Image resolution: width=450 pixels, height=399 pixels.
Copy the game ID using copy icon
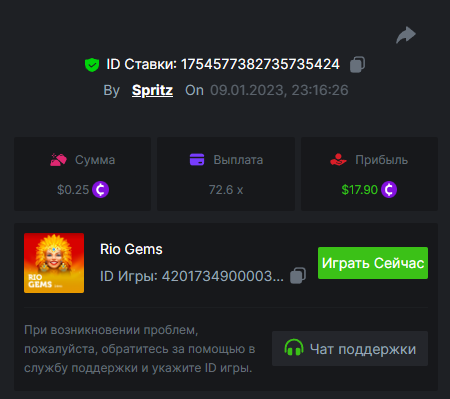pos(298,276)
